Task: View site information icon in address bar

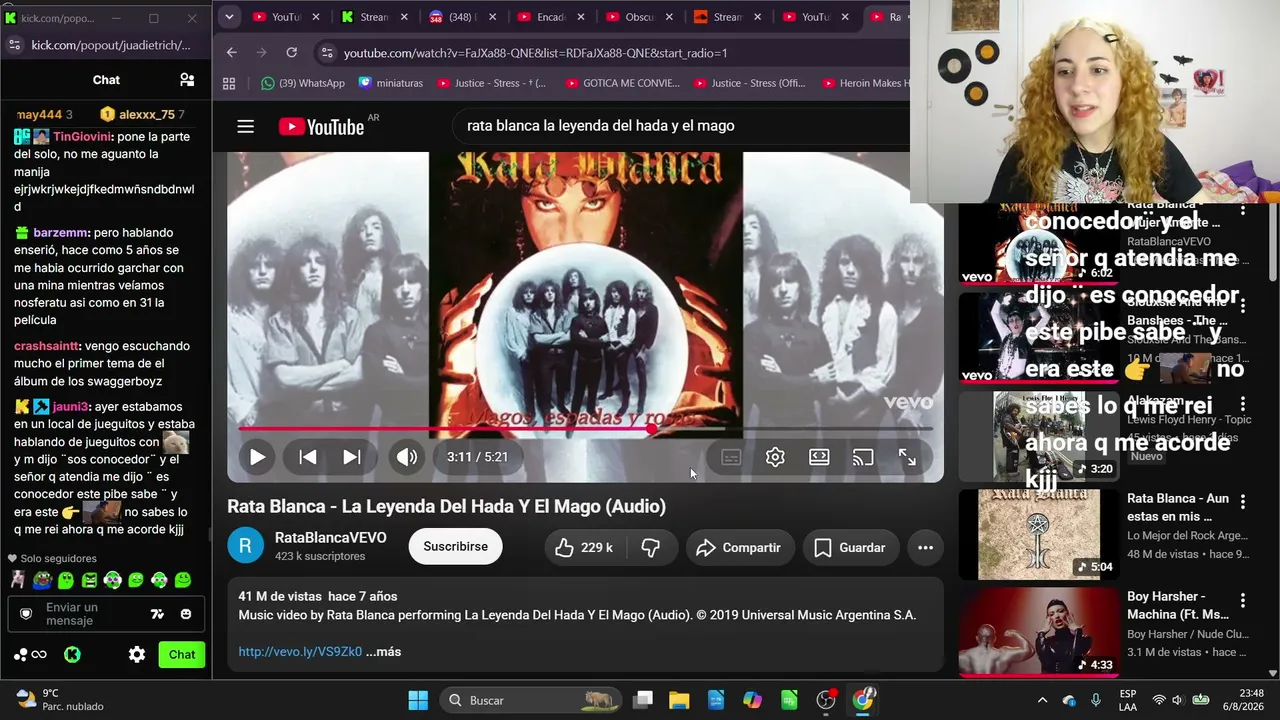Action: point(326,53)
